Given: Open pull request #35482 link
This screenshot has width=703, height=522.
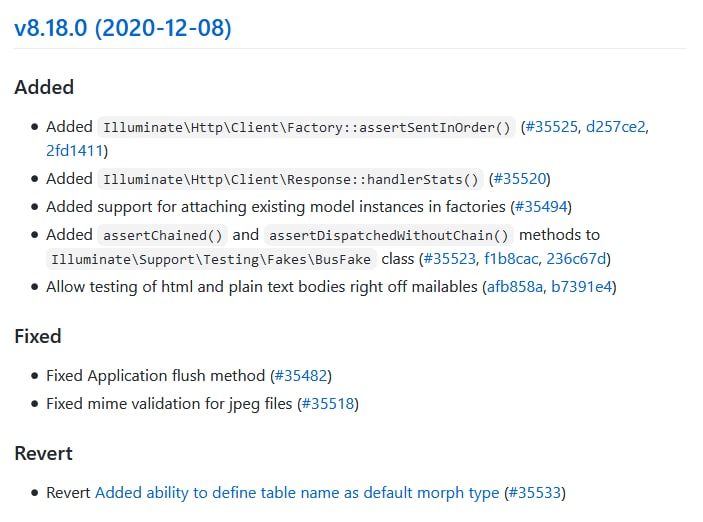Looking at the screenshot, I should pos(301,375).
